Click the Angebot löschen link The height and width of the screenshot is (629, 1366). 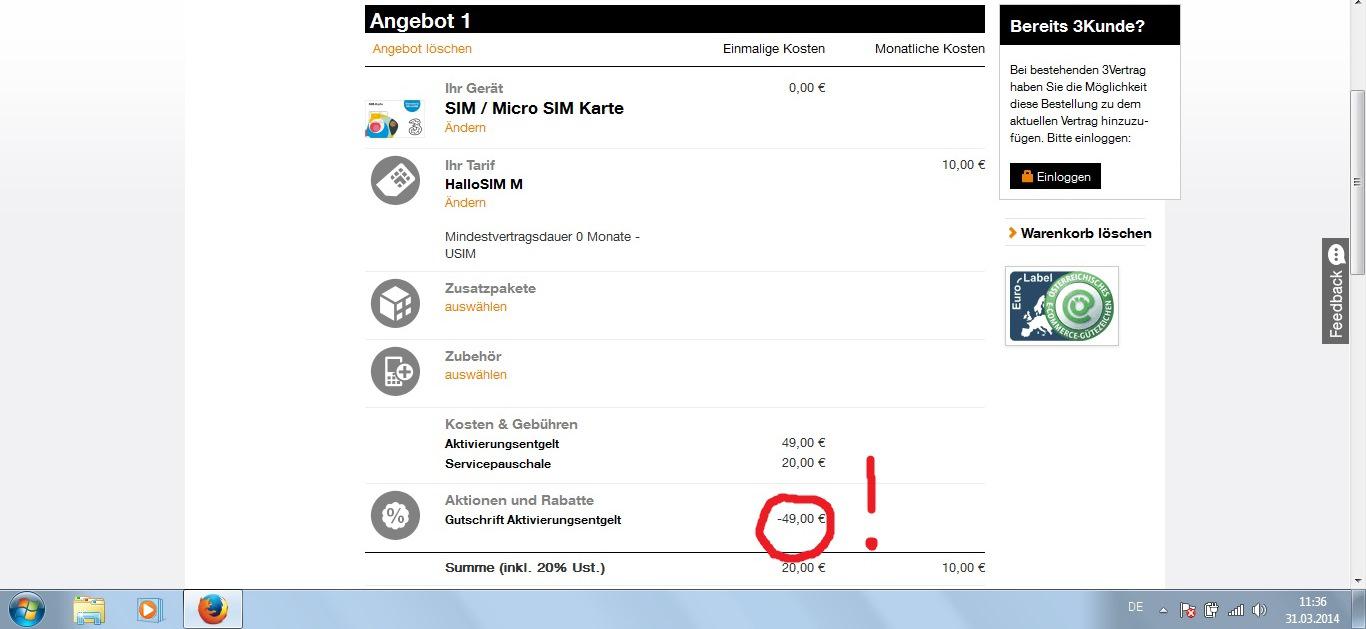click(x=422, y=49)
